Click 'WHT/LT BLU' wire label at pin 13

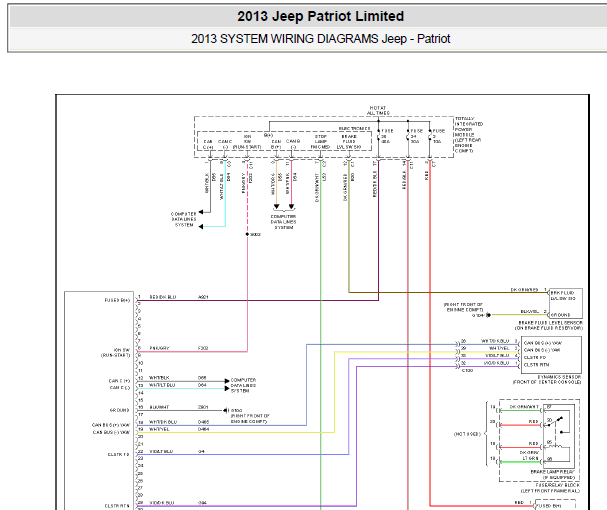(162, 385)
